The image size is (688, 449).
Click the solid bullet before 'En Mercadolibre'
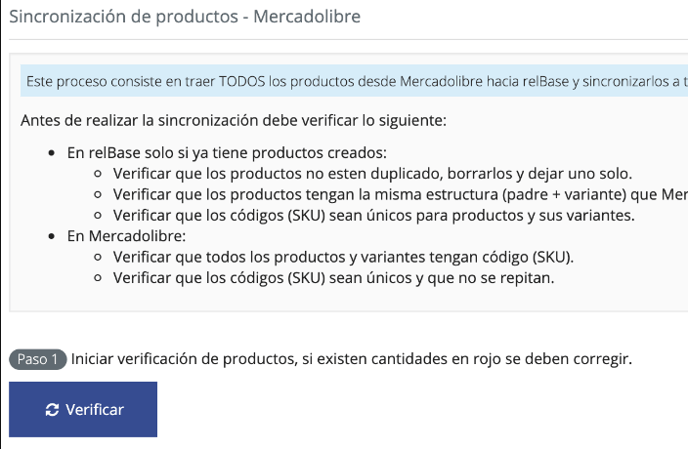click(x=52, y=237)
